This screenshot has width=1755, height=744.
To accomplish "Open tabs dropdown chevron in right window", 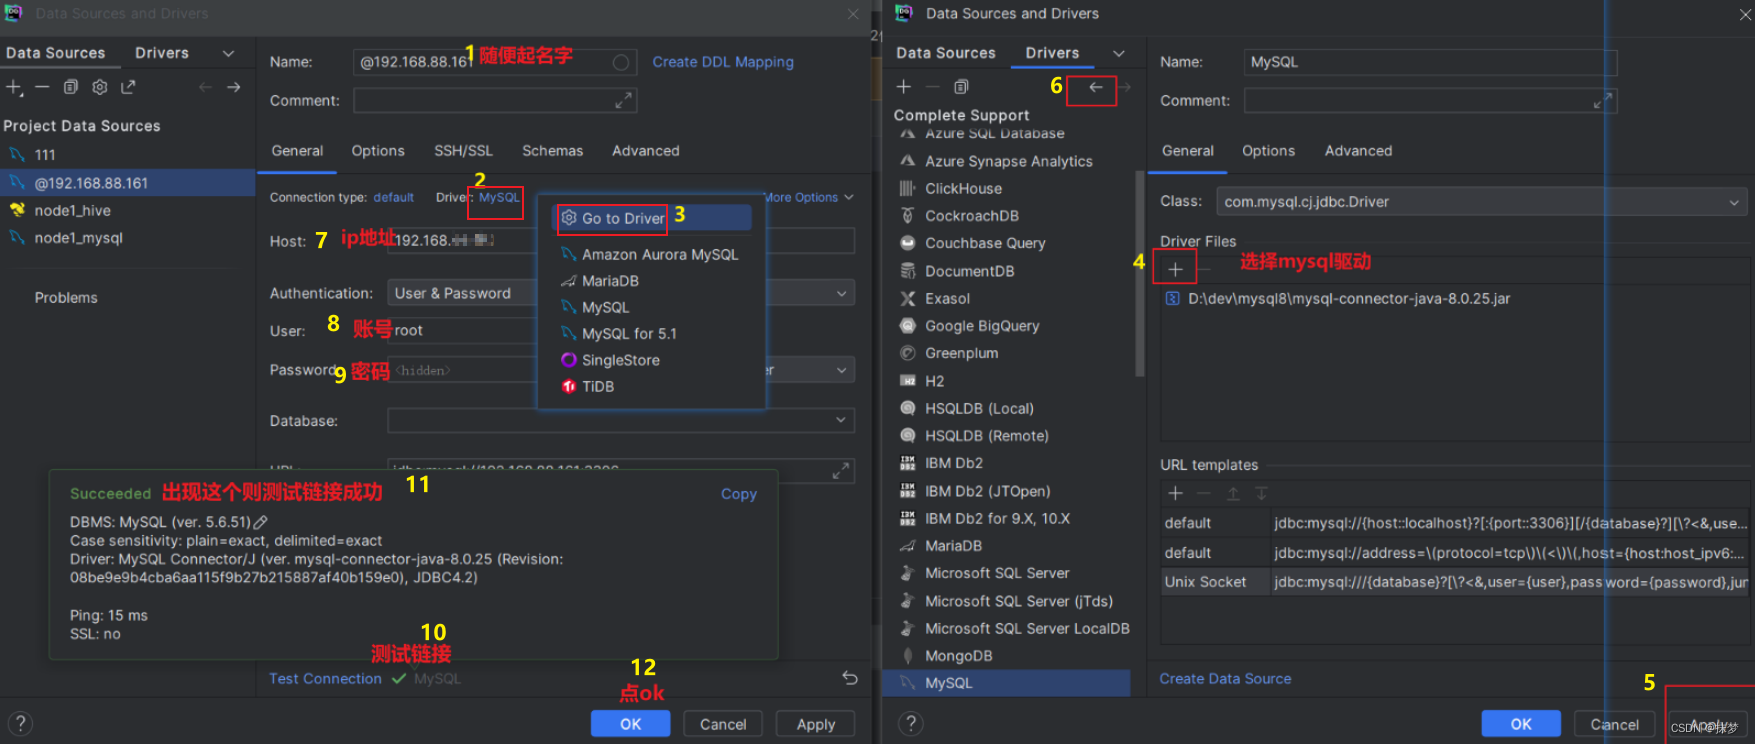I will [x=1119, y=53].
